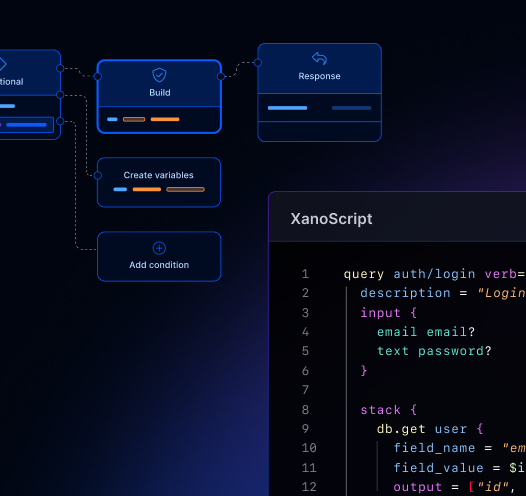Select the Build node's right connector dot
The height and width of the screenshot is (496, 526).
click(x=221, y=76)
